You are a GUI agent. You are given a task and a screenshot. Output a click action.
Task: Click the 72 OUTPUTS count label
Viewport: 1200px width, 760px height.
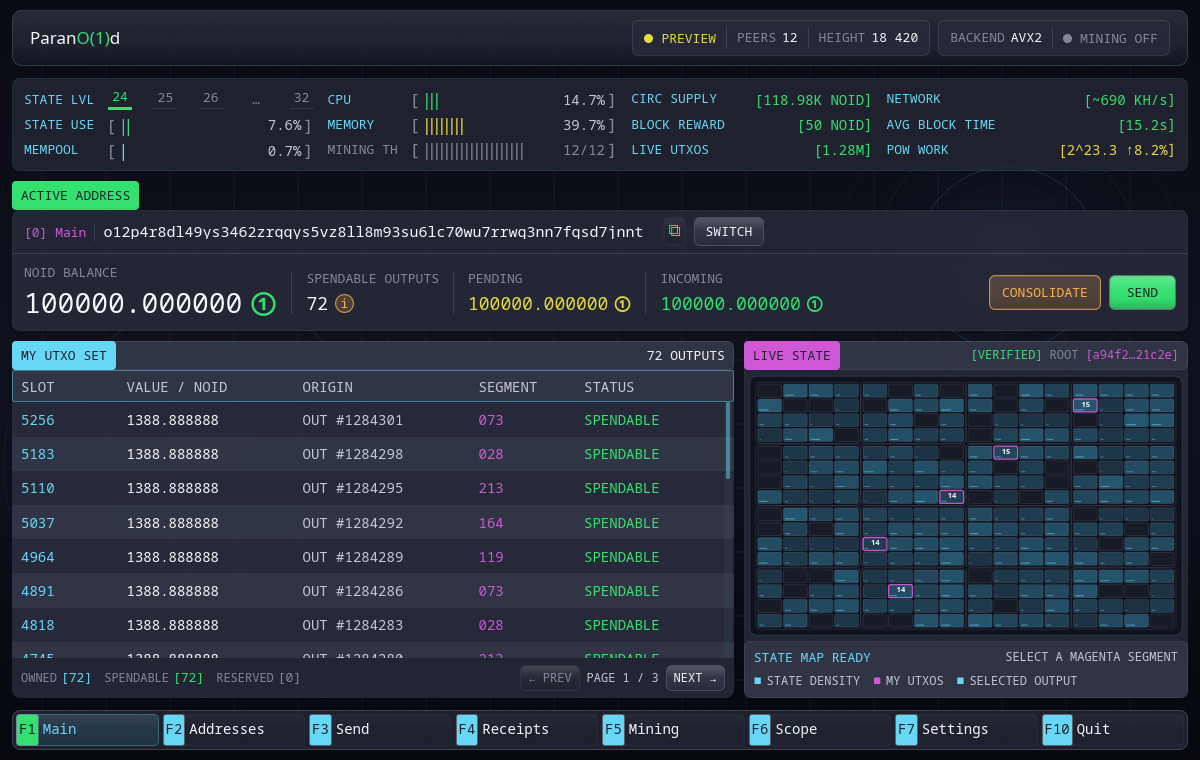pos(685,355)
